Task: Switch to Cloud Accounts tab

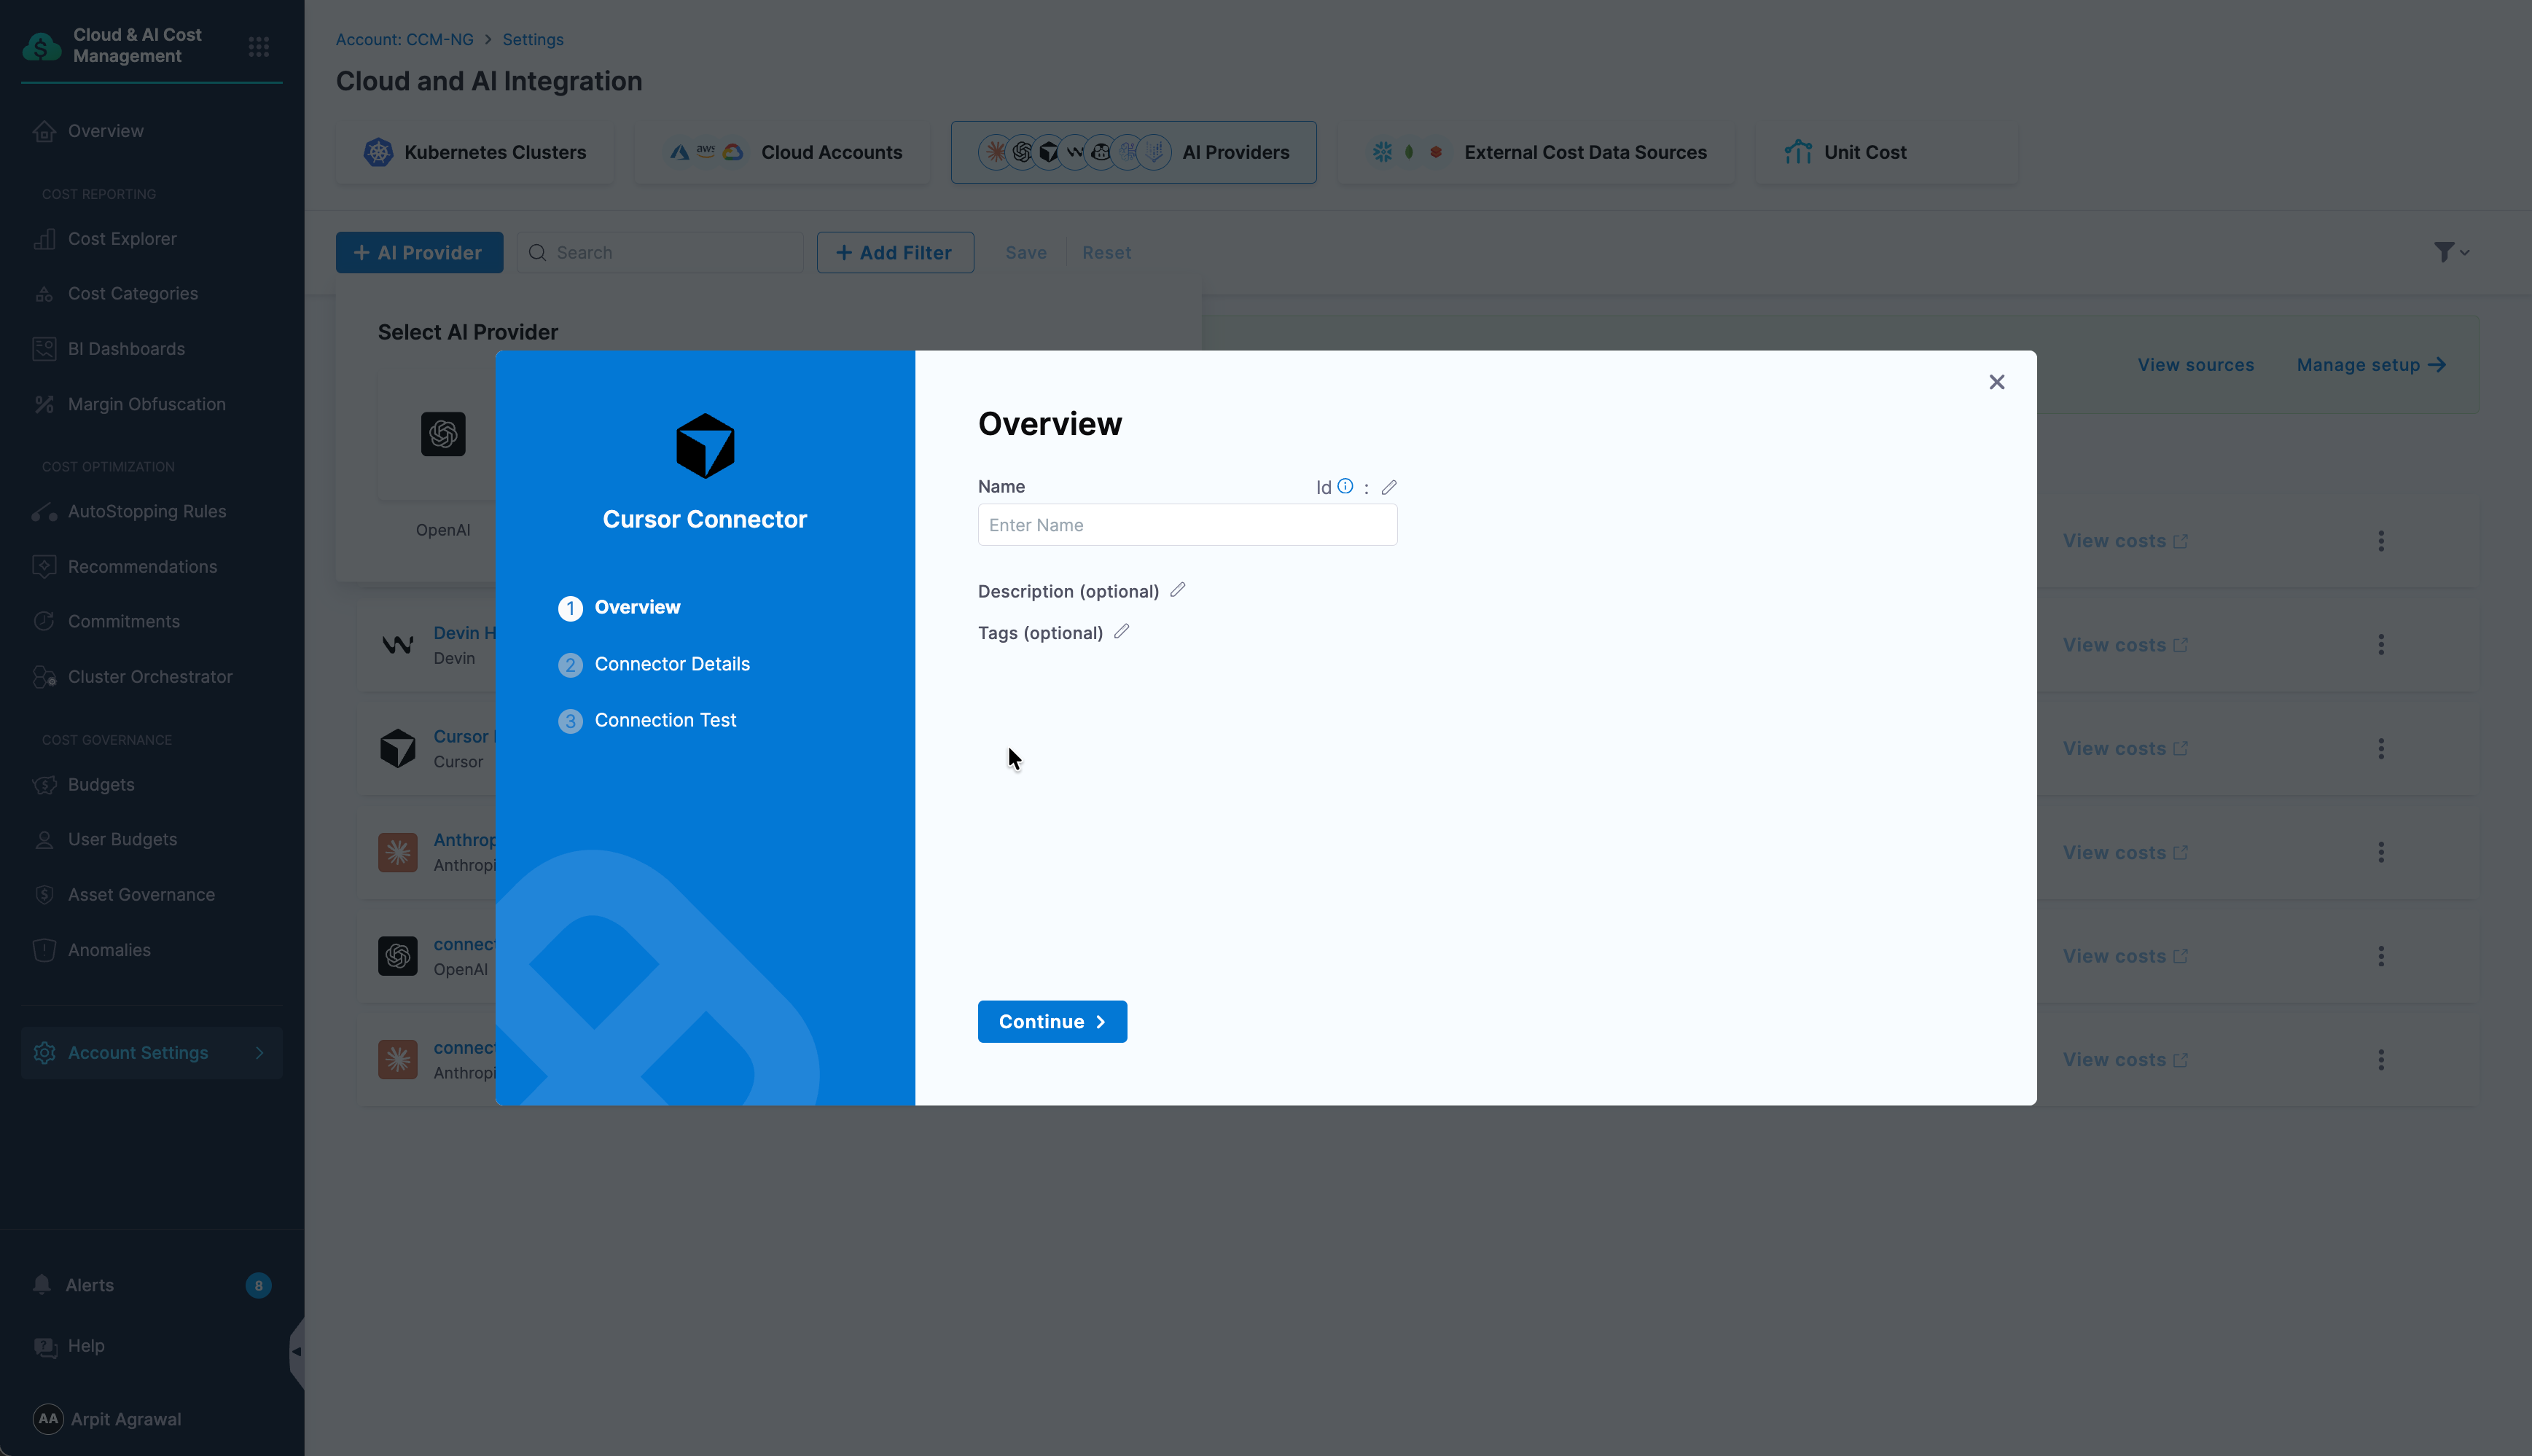Action: pos(783,152)
